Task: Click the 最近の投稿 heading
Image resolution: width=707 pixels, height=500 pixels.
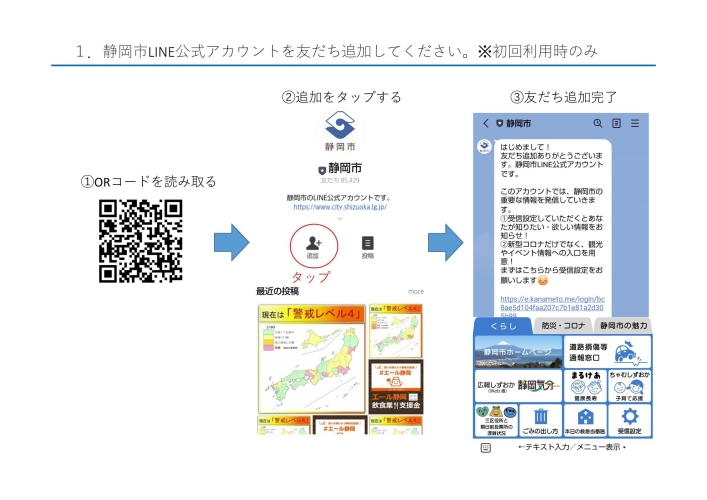Action: click(277, 291)
